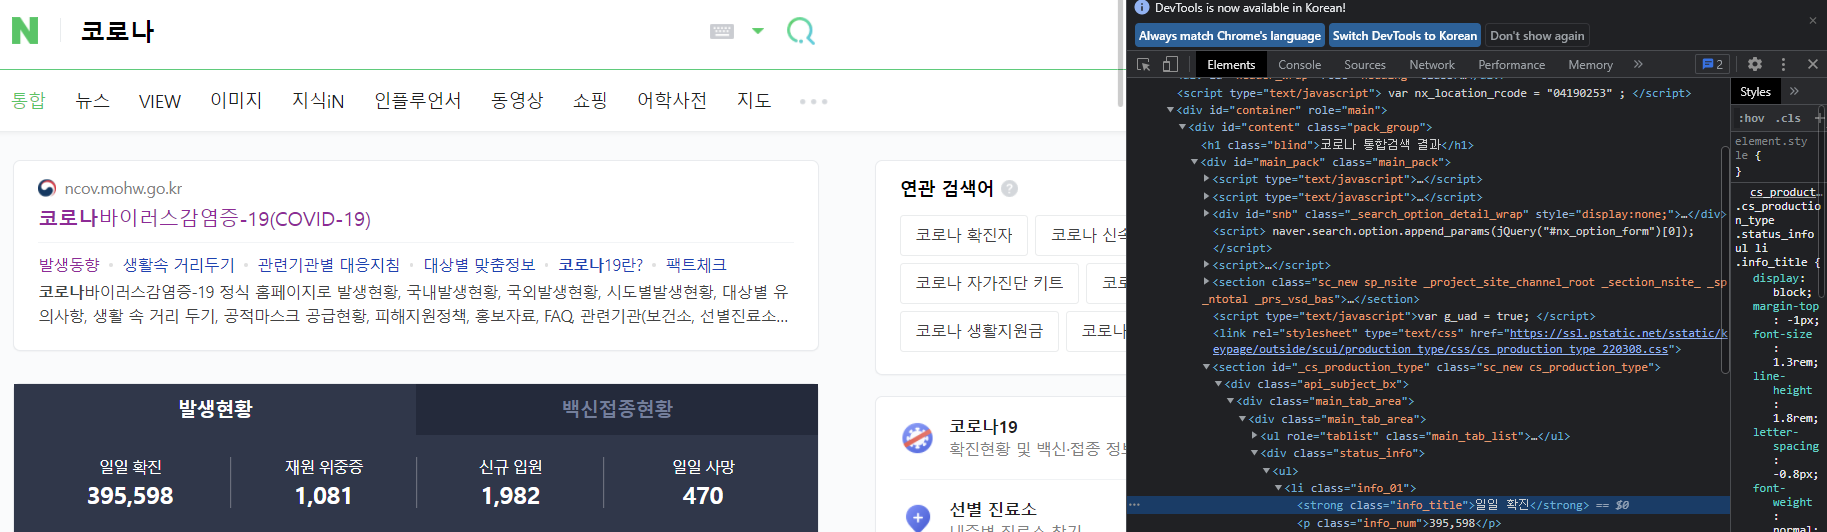1827x532 pixels.
Task: Click the 일일 확진 count 395,598
Action: click(x=130, y=496)
